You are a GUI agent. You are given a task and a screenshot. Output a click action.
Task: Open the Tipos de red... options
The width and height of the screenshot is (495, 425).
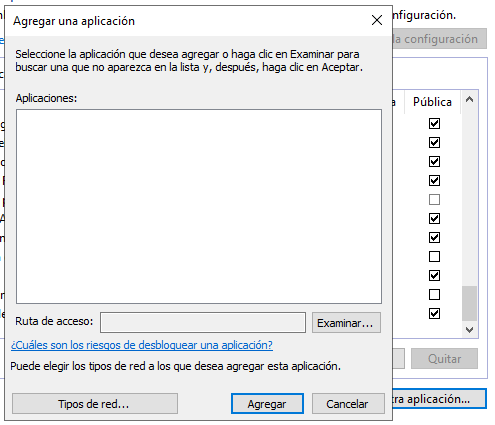(x=95, y=404)
